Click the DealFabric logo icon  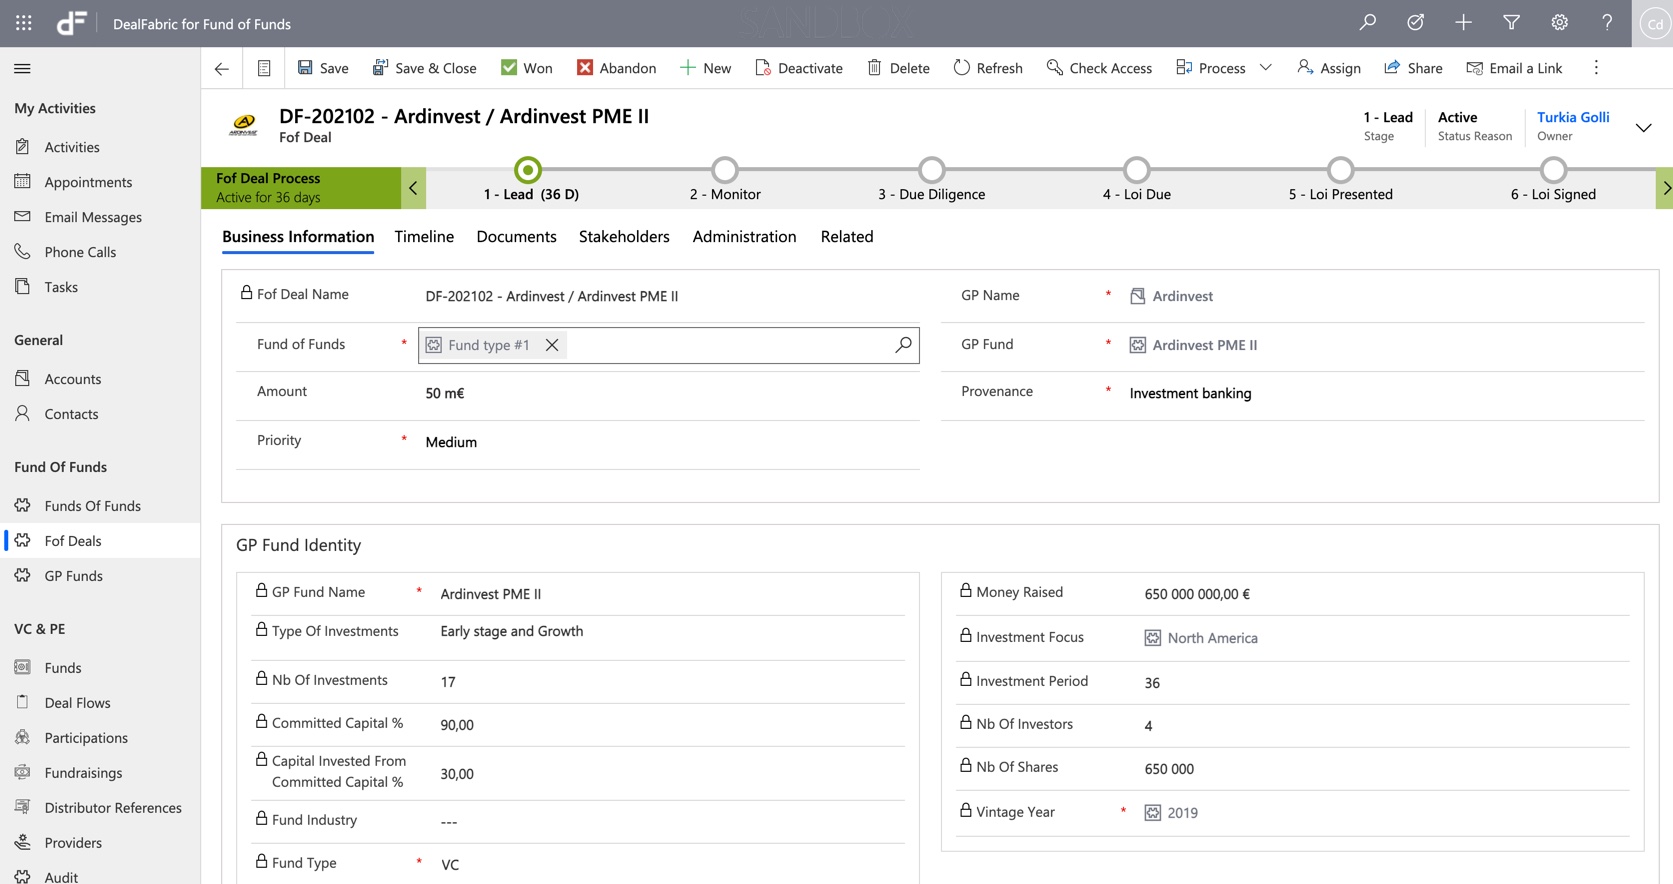point(71,23)
